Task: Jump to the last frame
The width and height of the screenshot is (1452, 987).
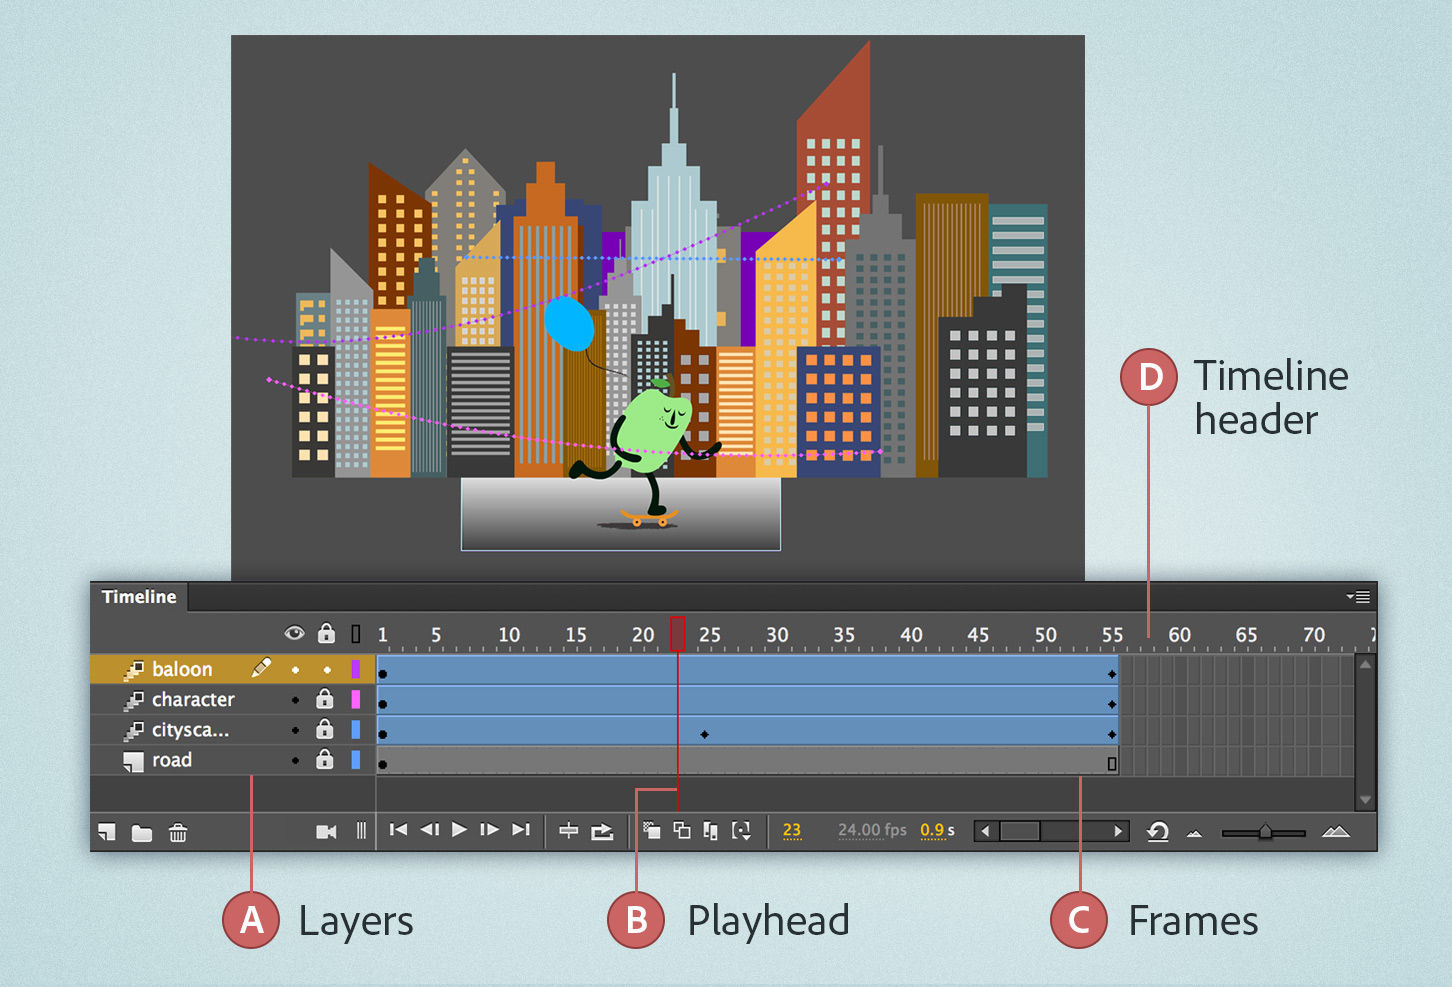Action: pyautogui.click(x=520, y=829)
